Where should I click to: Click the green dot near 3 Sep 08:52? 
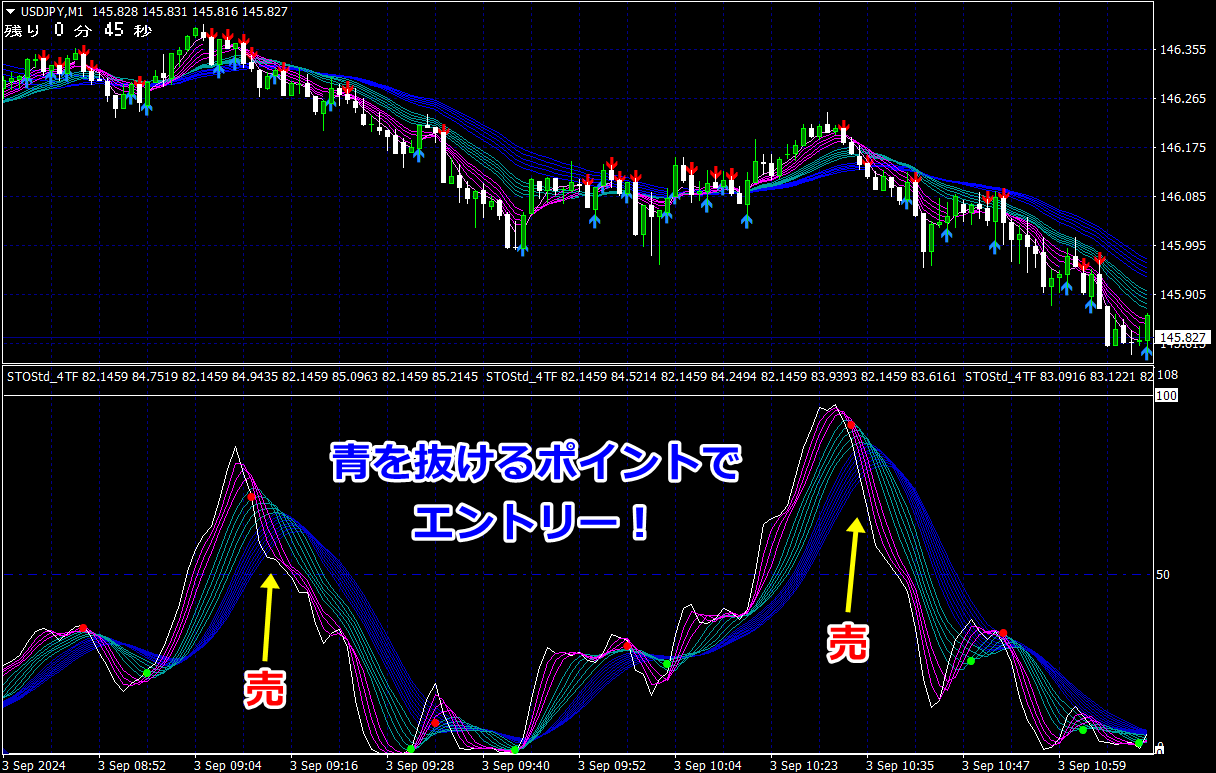(147, 673)
